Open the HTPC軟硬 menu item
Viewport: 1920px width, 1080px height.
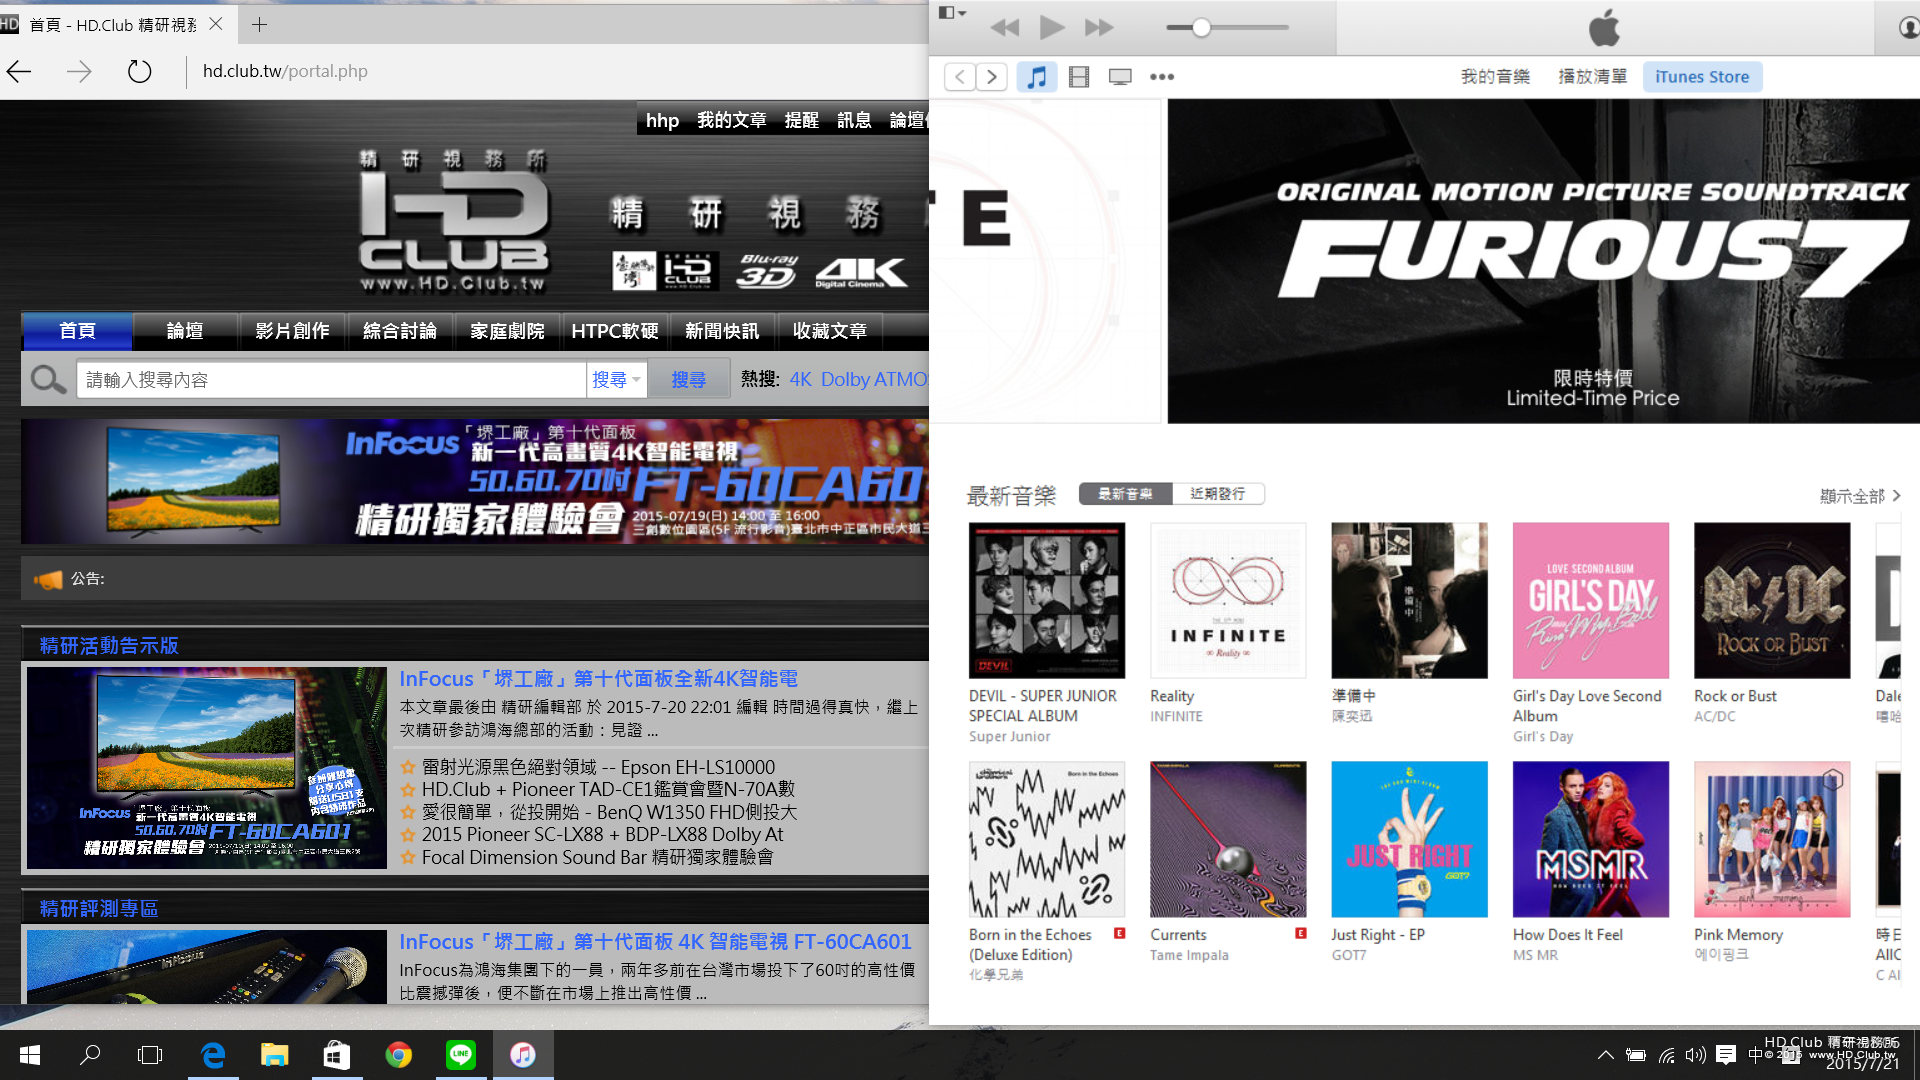tap(615, 331)
